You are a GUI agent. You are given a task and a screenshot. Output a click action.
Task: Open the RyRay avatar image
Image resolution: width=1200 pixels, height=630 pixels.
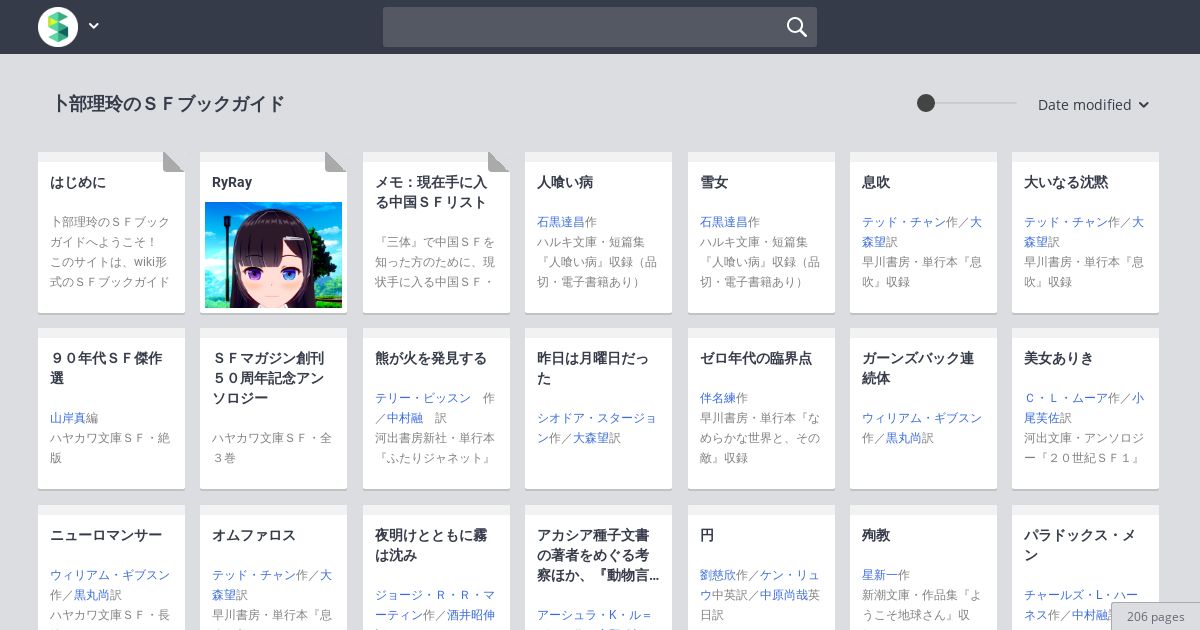273,255
